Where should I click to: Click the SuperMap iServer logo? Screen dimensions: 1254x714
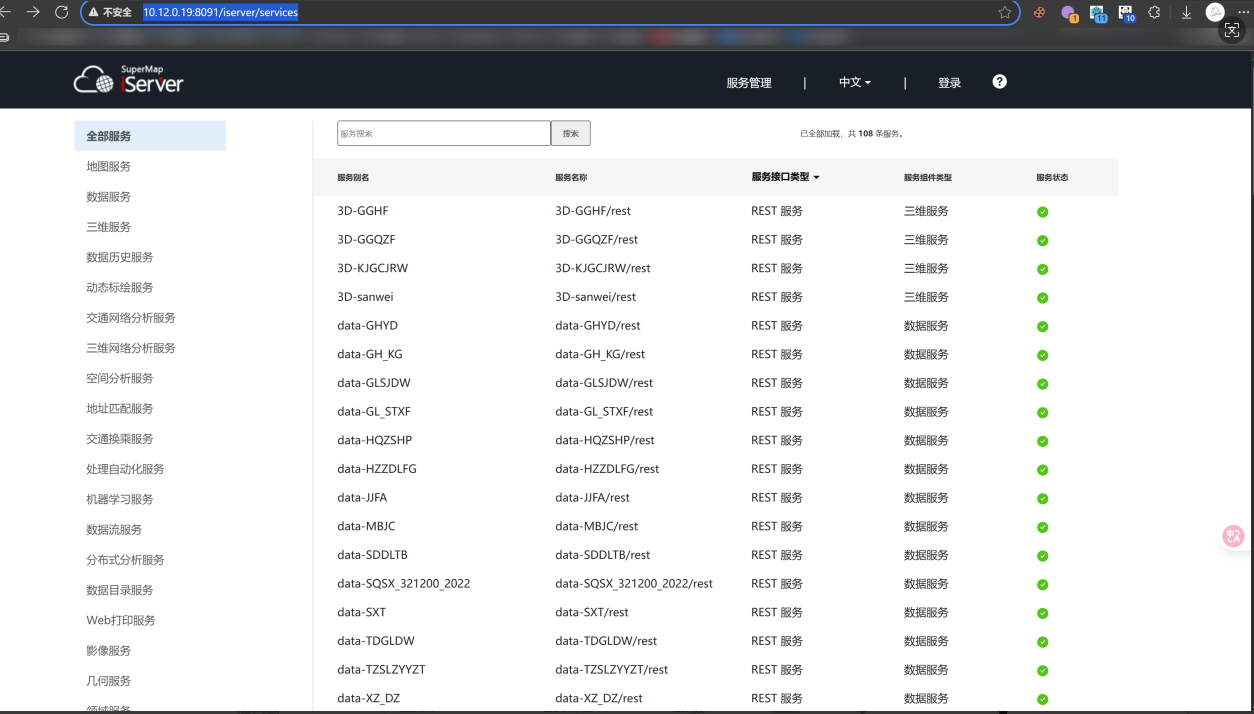(x=129, y=80)
